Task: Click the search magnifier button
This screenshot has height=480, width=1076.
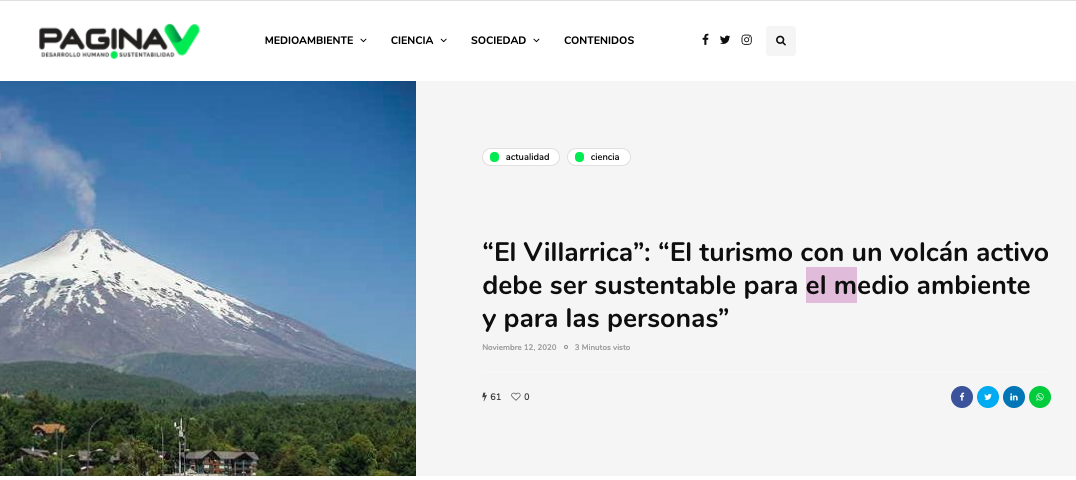Action: [781, 41]
